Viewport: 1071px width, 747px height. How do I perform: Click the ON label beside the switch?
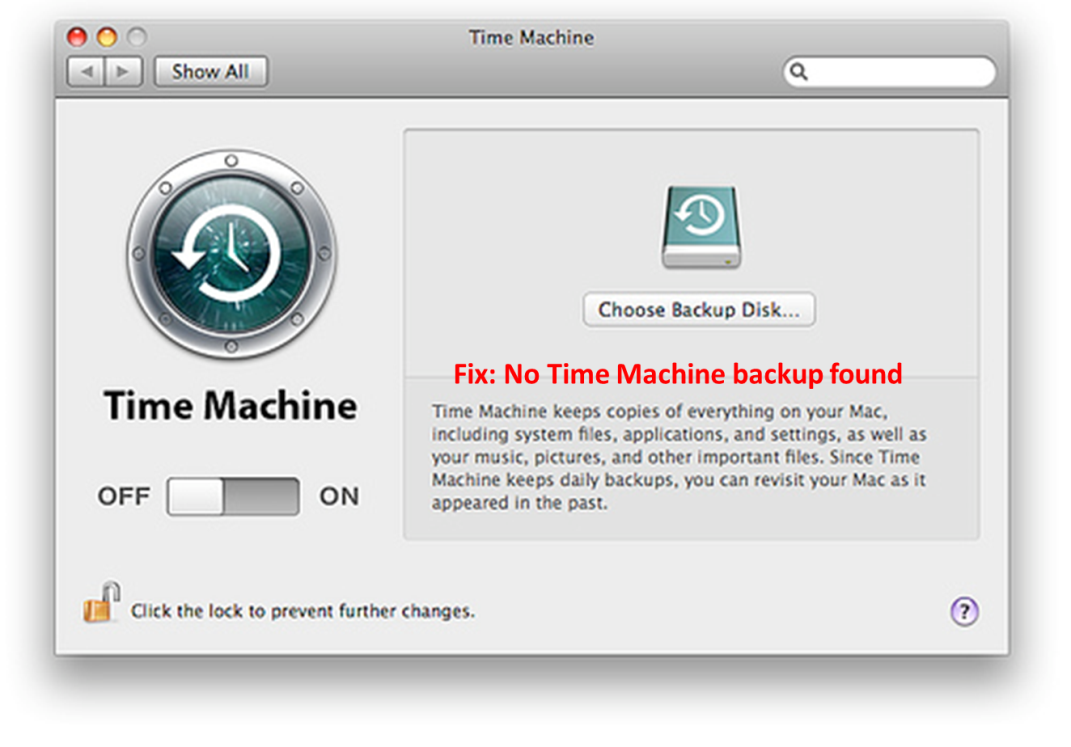click(x=339, y=496)
